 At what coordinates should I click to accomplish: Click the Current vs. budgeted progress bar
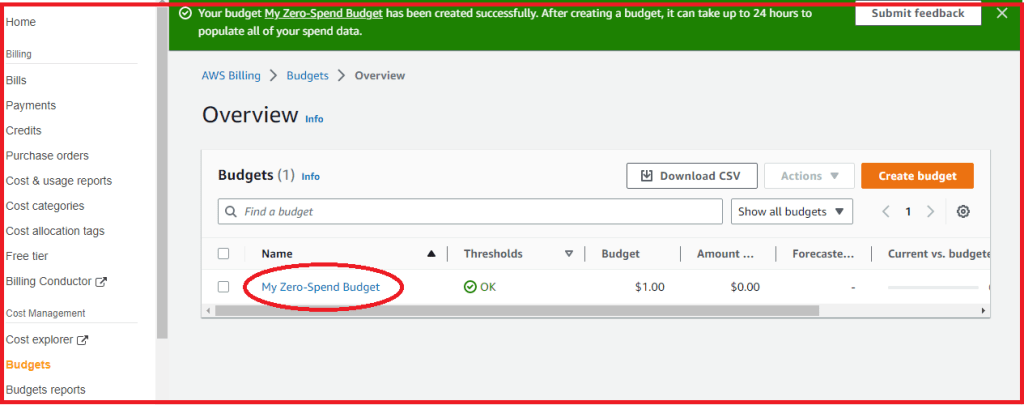[x=933, y=287]
